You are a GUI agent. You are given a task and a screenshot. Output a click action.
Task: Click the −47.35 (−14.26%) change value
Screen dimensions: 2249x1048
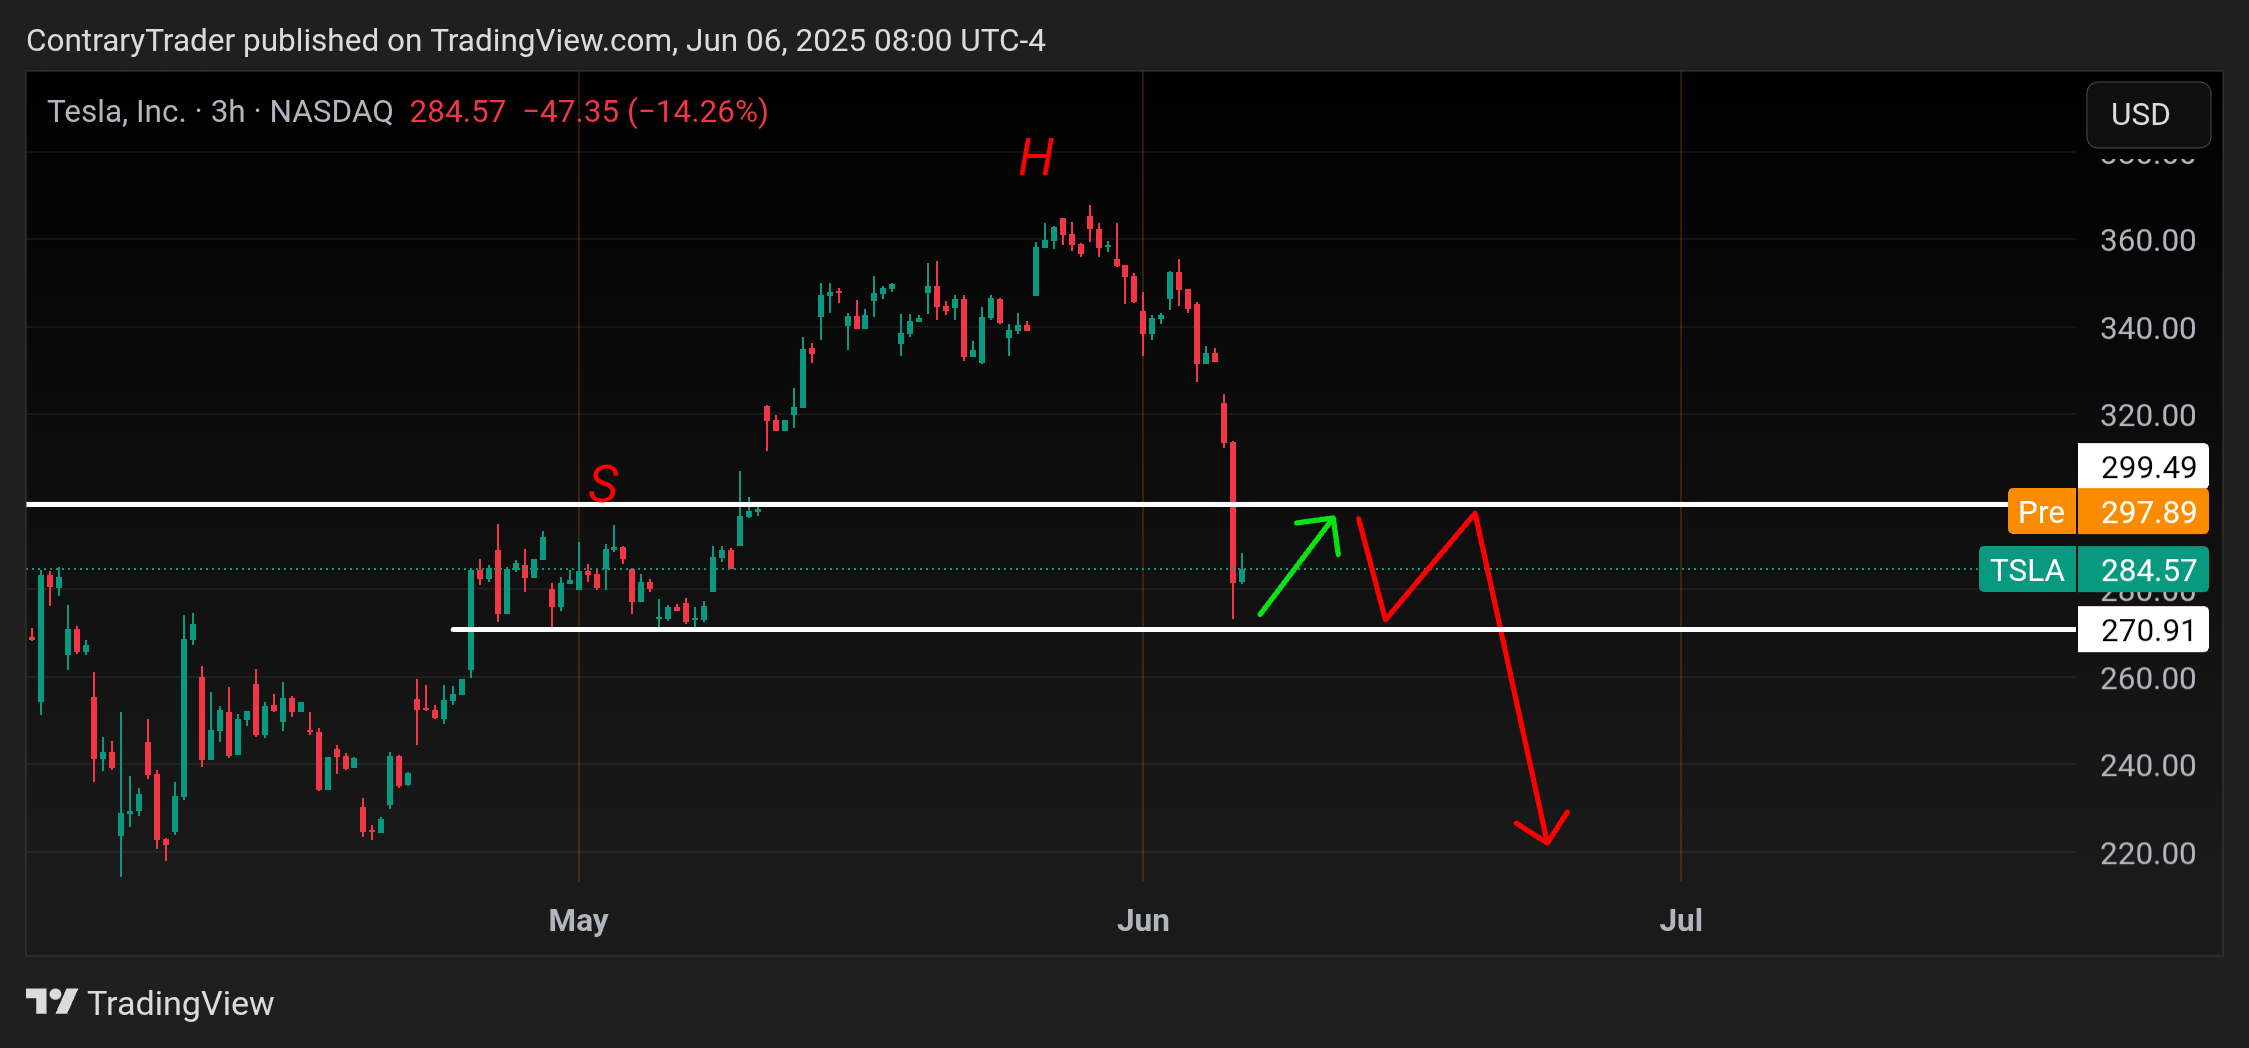click(646, 111)
